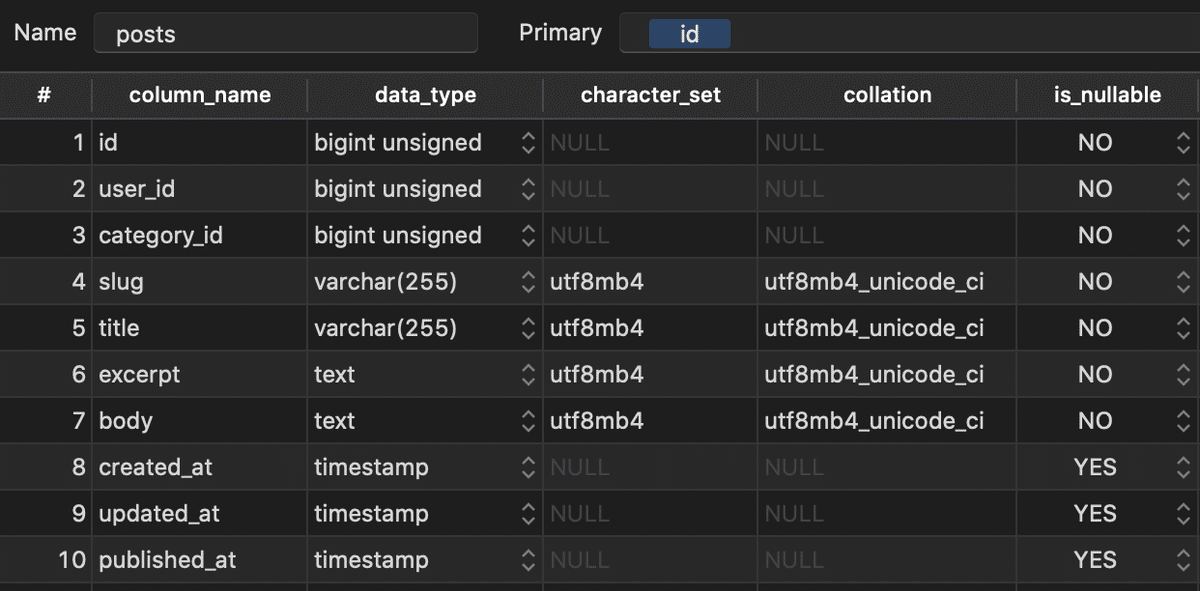Edit collation cell for slug row
Viewport: 1200px width, 591px height.
pos(874,282)
